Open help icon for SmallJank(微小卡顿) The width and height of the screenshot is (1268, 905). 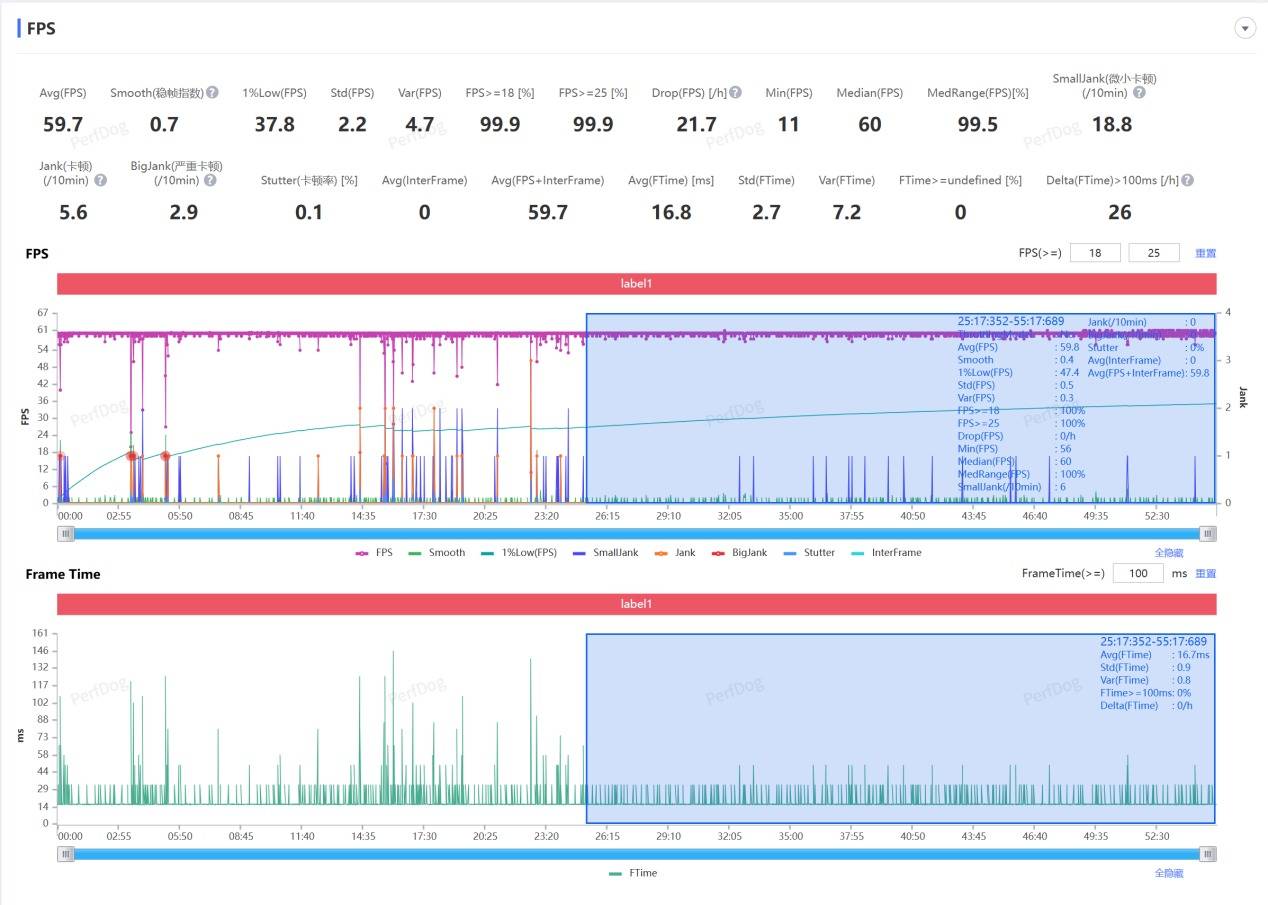pyautogui.click(x=1139, y=93)
